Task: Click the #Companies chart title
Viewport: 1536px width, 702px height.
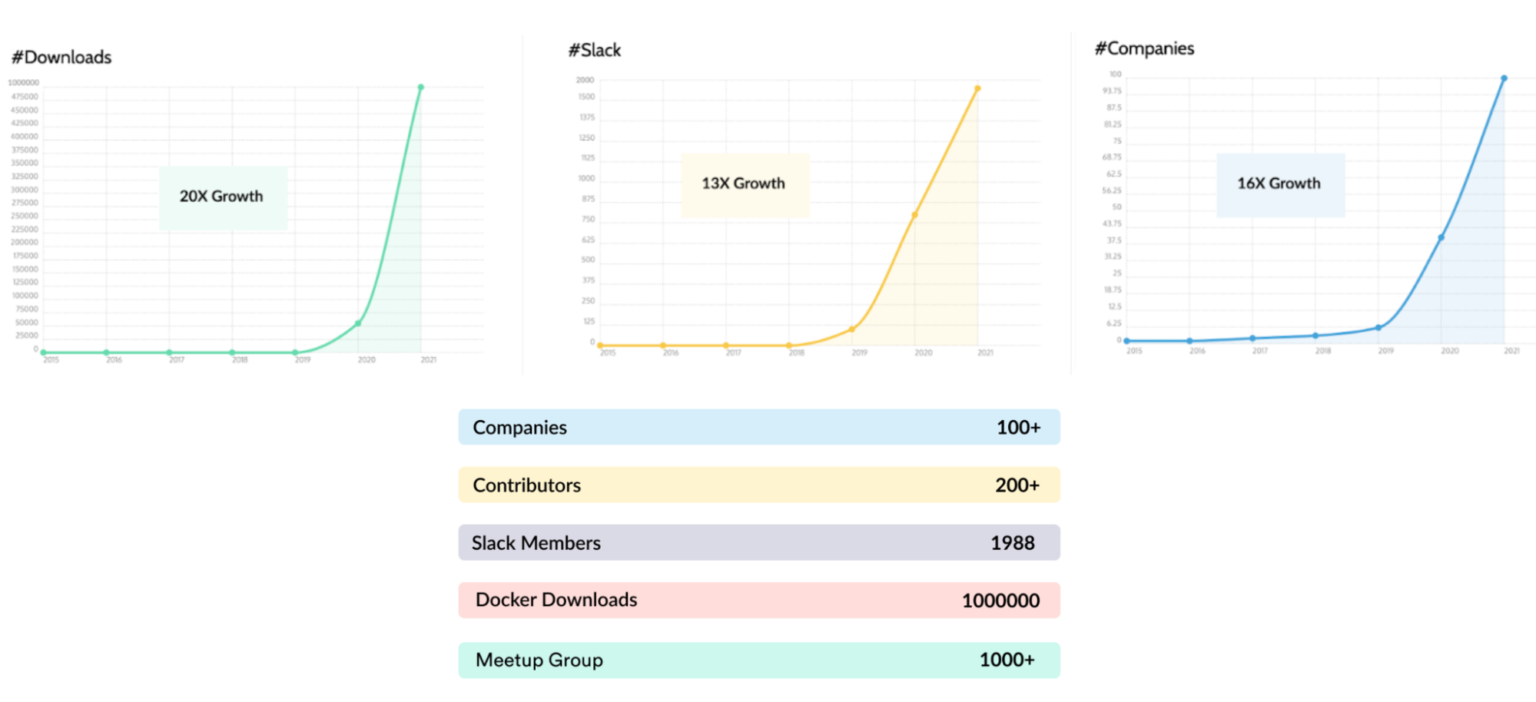Action: click(1144, 48)
